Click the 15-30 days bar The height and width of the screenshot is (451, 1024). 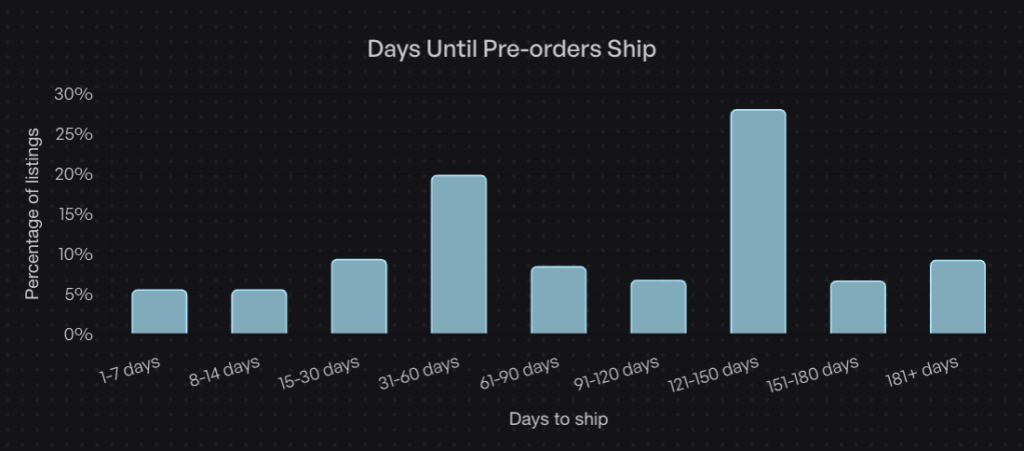[359, 297]
